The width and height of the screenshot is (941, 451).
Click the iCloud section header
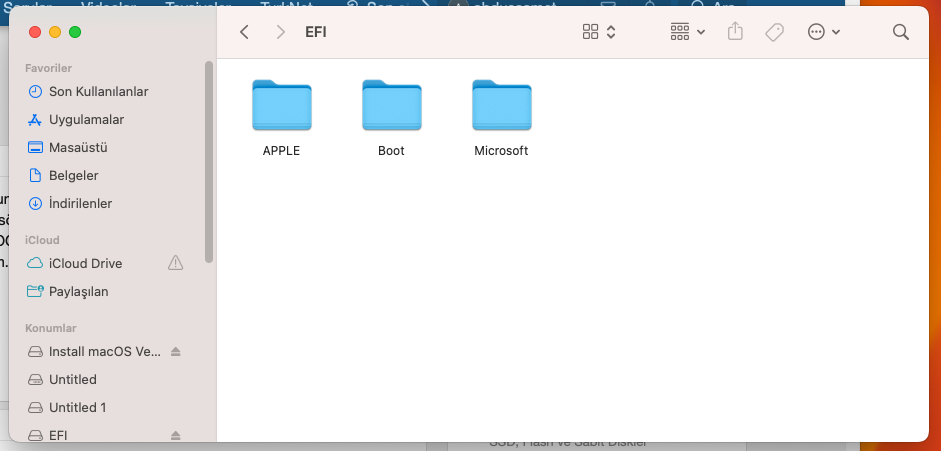(42, 240)
